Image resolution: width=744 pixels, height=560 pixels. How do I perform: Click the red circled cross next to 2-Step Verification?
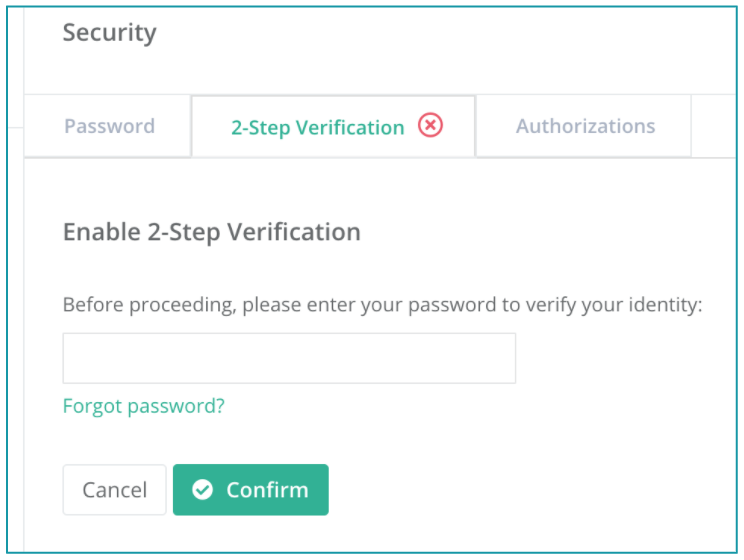pos(430,126)
